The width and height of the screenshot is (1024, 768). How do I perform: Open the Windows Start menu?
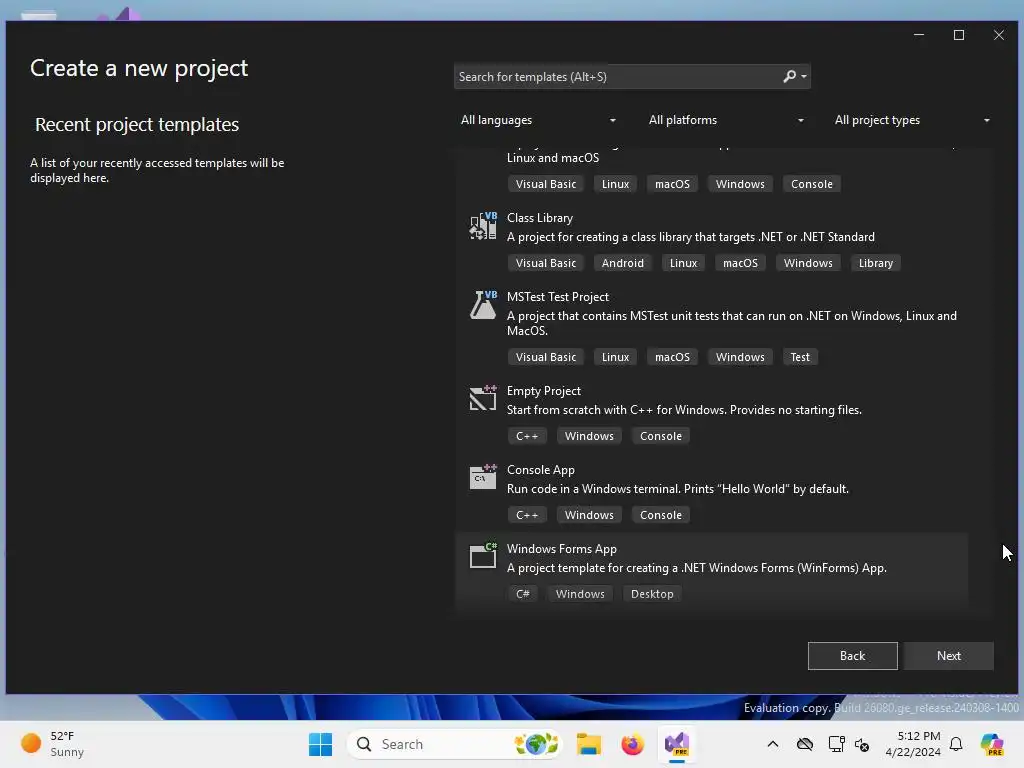[320, 744]
